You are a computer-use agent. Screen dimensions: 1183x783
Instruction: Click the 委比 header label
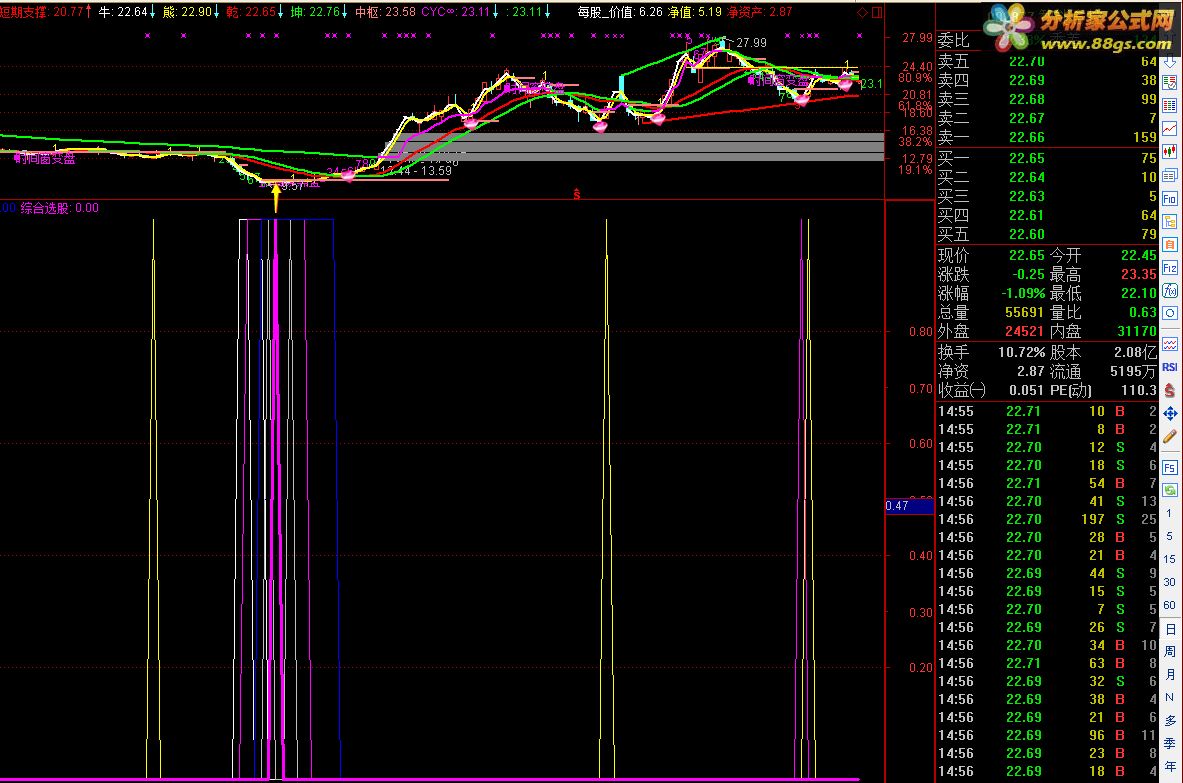(x=954, y=40)
